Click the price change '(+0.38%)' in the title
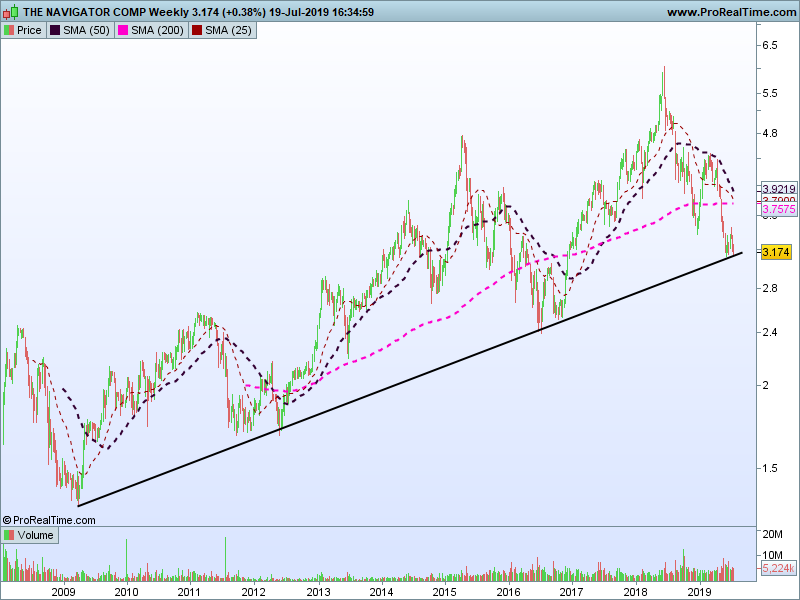 (x=244, y=12)
